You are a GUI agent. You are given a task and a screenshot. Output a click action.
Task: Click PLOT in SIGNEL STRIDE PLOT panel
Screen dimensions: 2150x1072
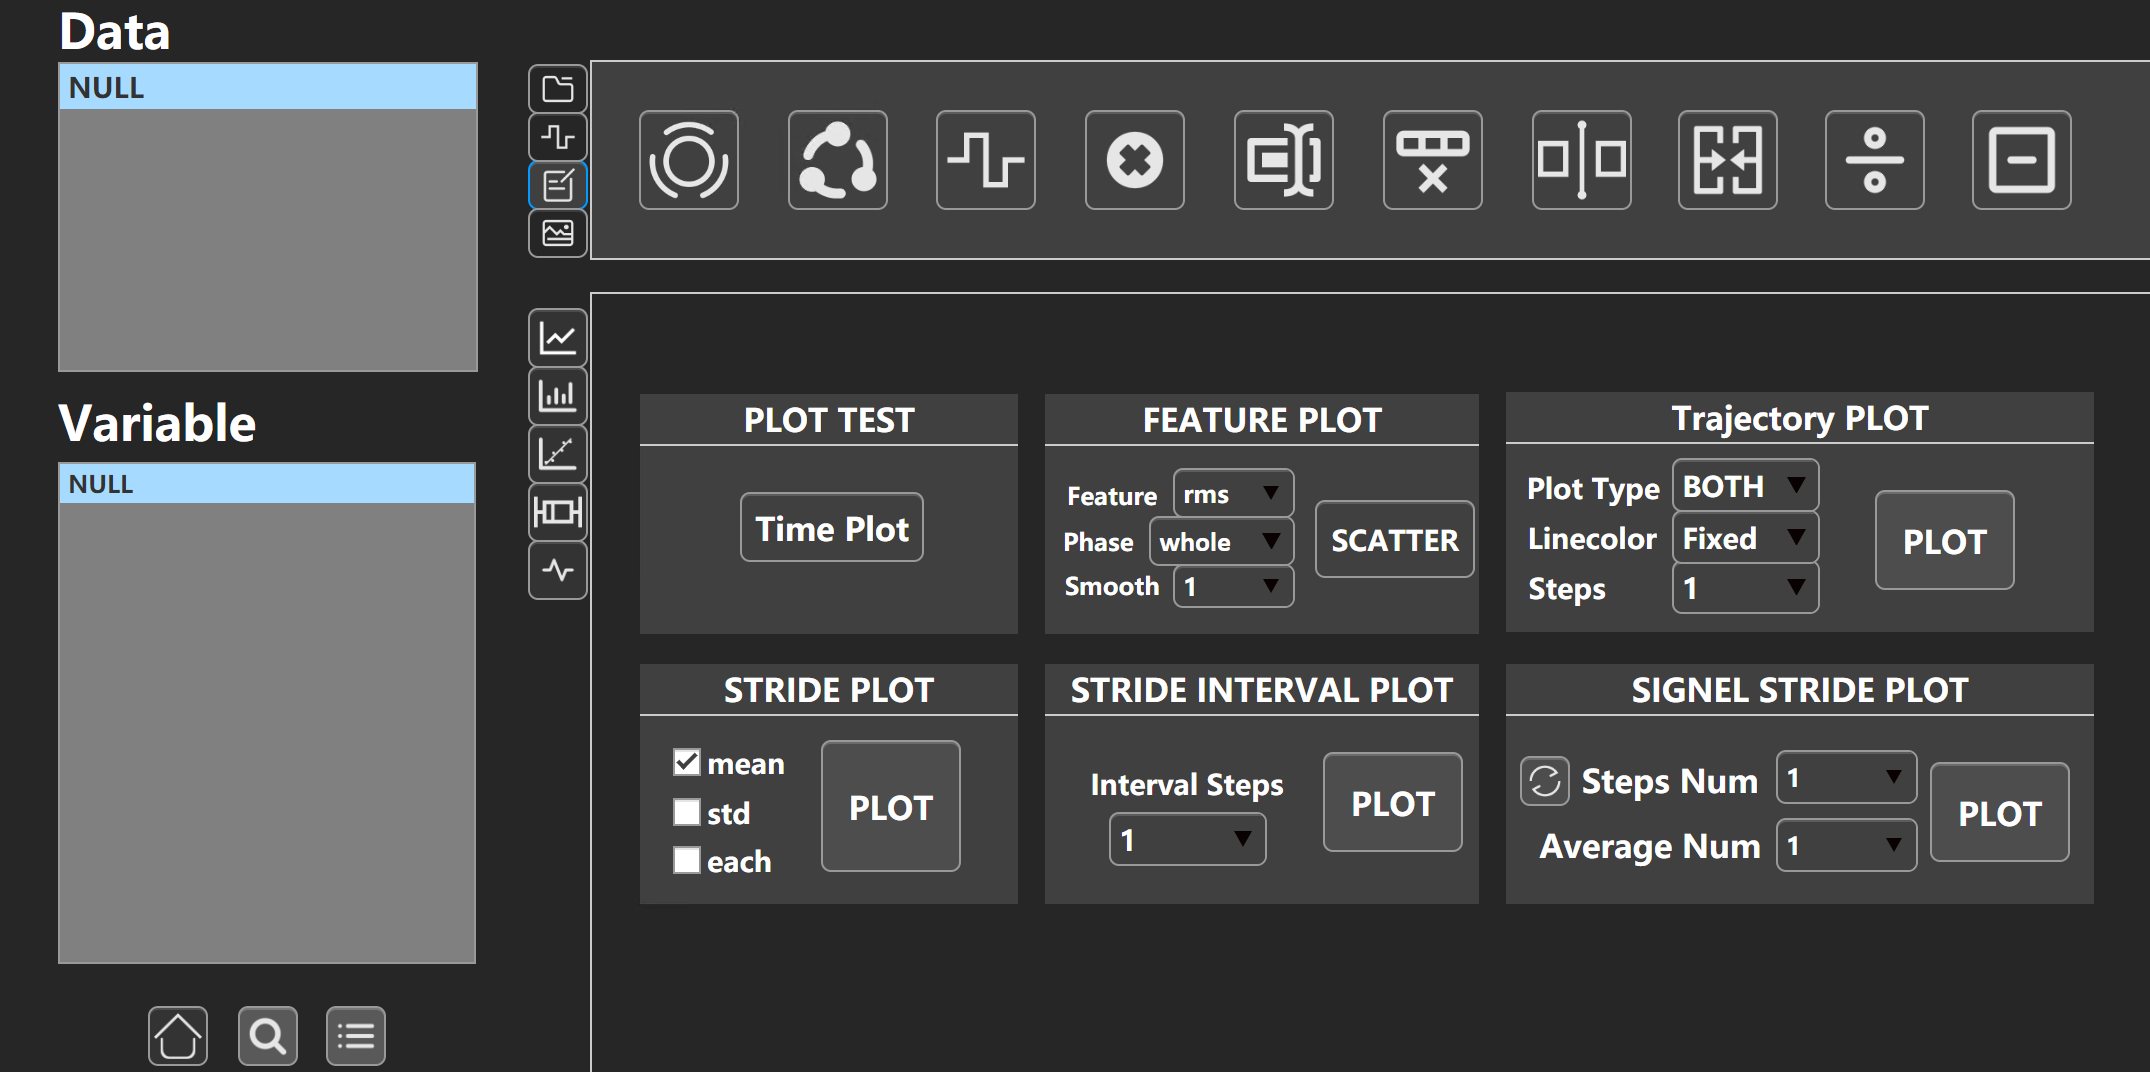(2000, 812)
